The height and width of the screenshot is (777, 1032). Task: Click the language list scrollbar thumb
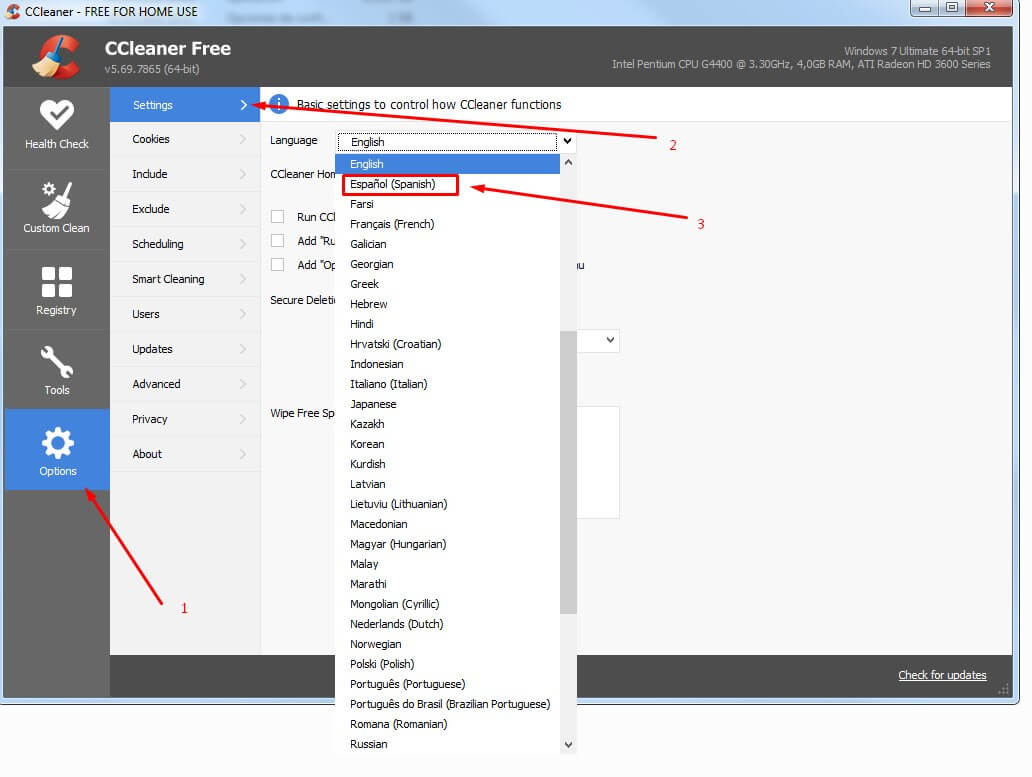(x=569, y=472)
